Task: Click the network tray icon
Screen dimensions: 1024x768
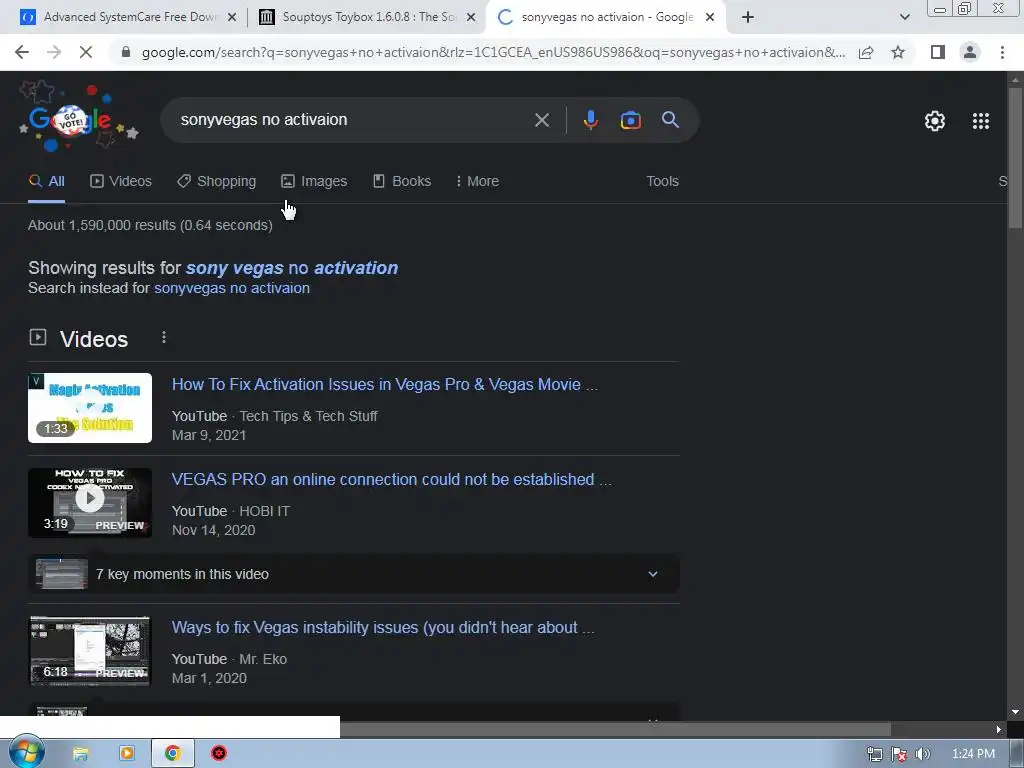Action: click(x=875, y=754)
